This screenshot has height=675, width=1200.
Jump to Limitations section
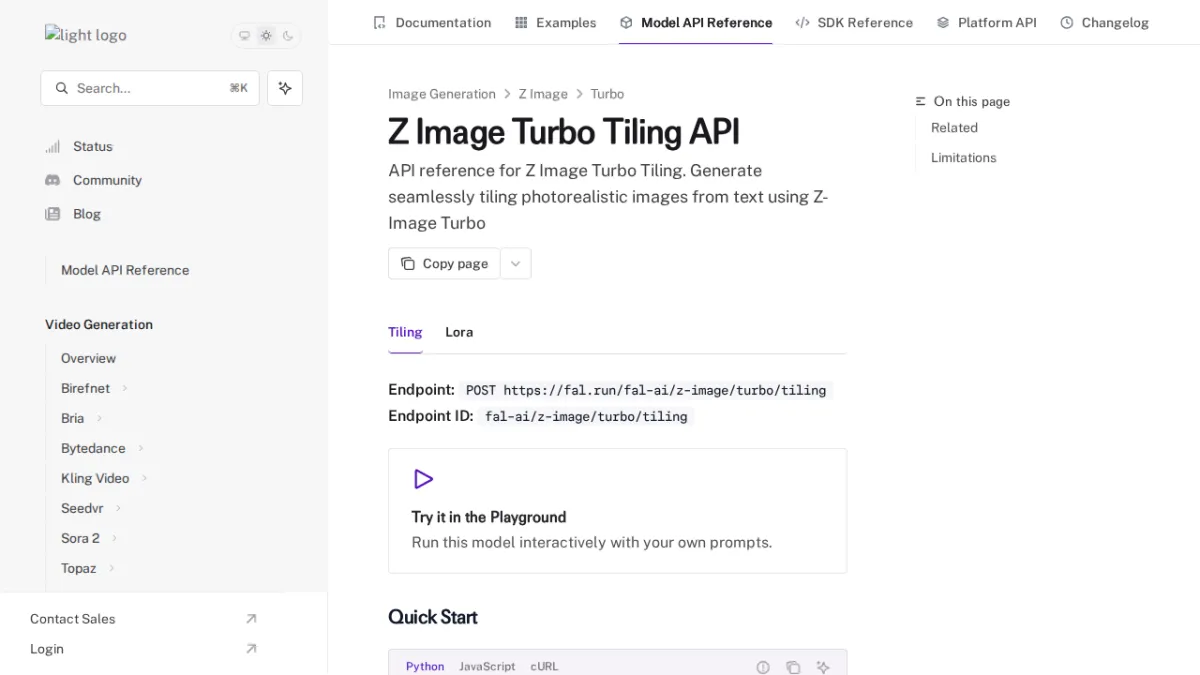point(963,158)
